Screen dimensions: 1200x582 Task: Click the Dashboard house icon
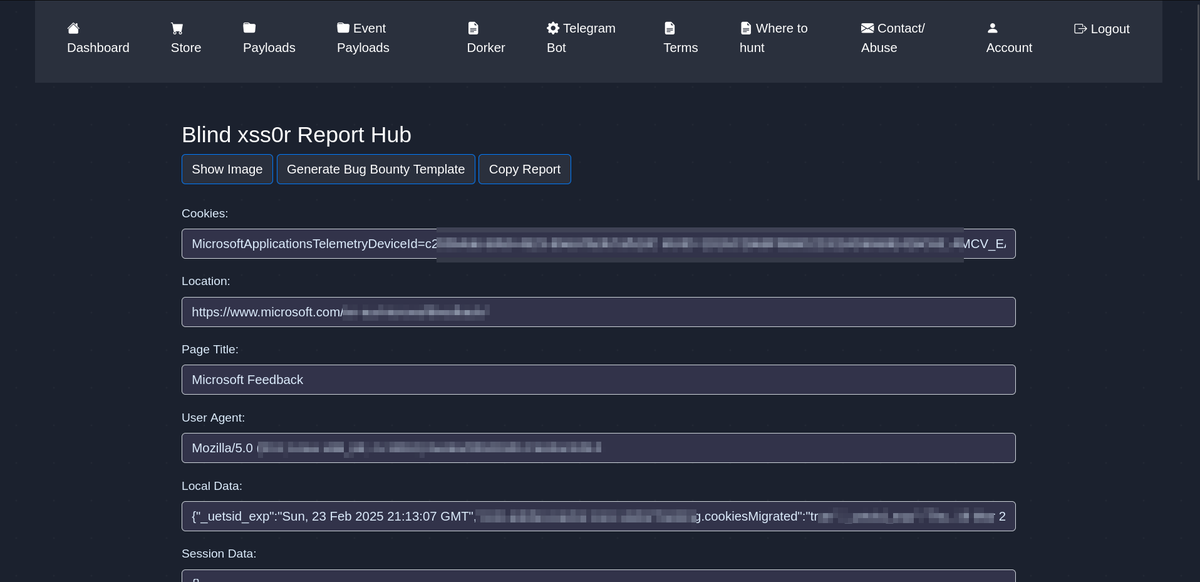[74, 28]
